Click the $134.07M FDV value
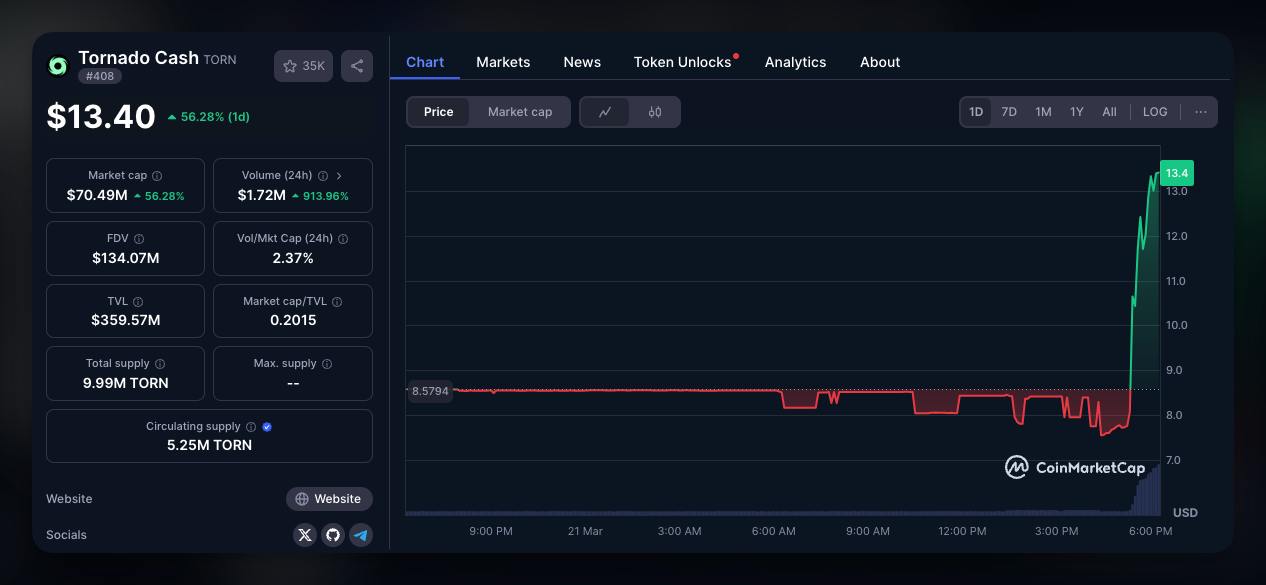This screenshot has height=585, width=1266. 126,258
